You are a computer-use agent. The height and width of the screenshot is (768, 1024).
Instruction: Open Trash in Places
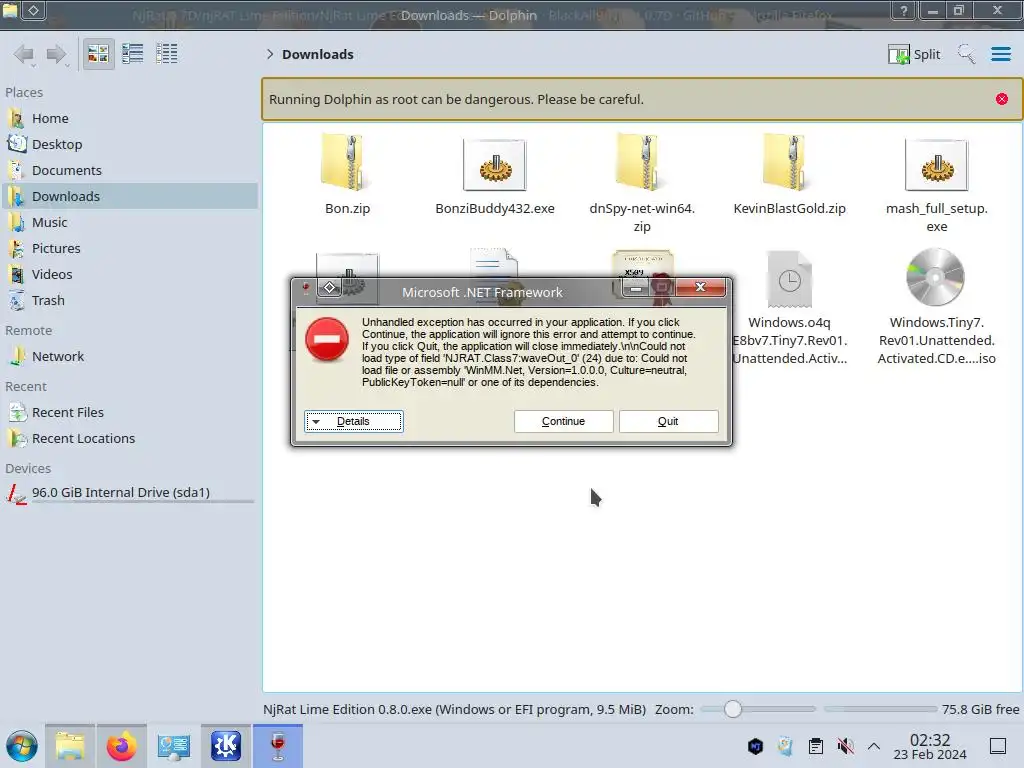pyautogui.click(x=130, y=300)
